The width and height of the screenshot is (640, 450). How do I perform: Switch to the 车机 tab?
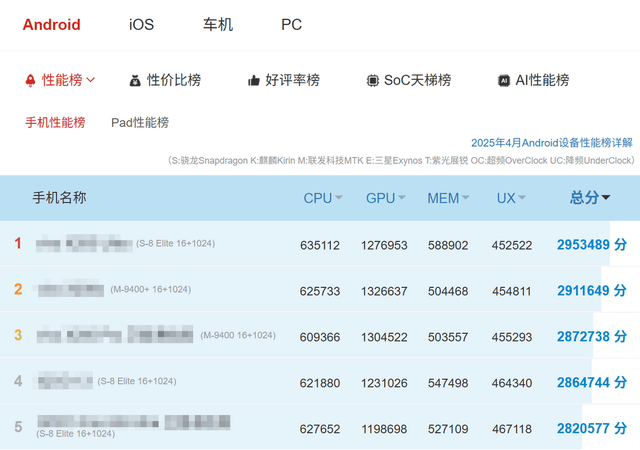[x=217, y=24]
